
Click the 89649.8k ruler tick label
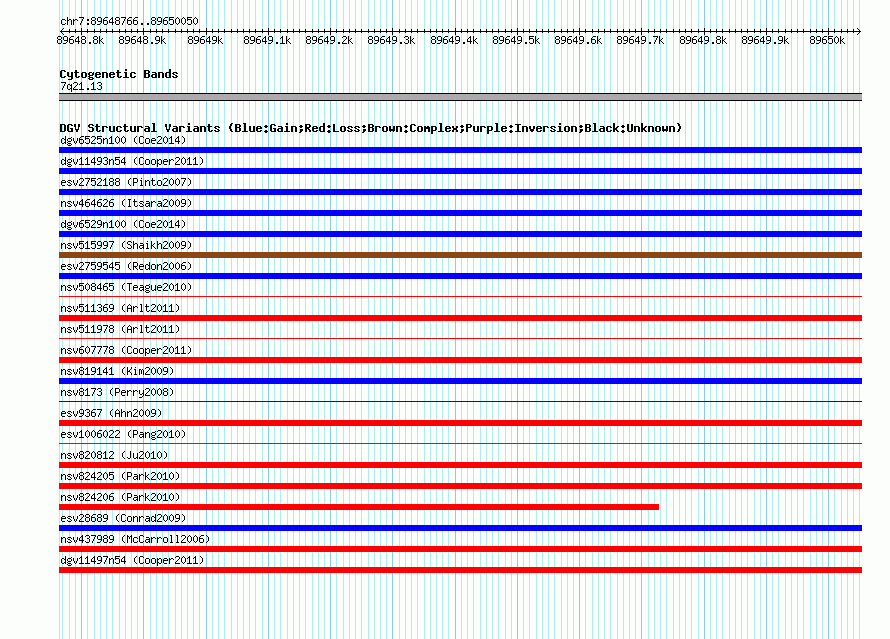[703, 40]
